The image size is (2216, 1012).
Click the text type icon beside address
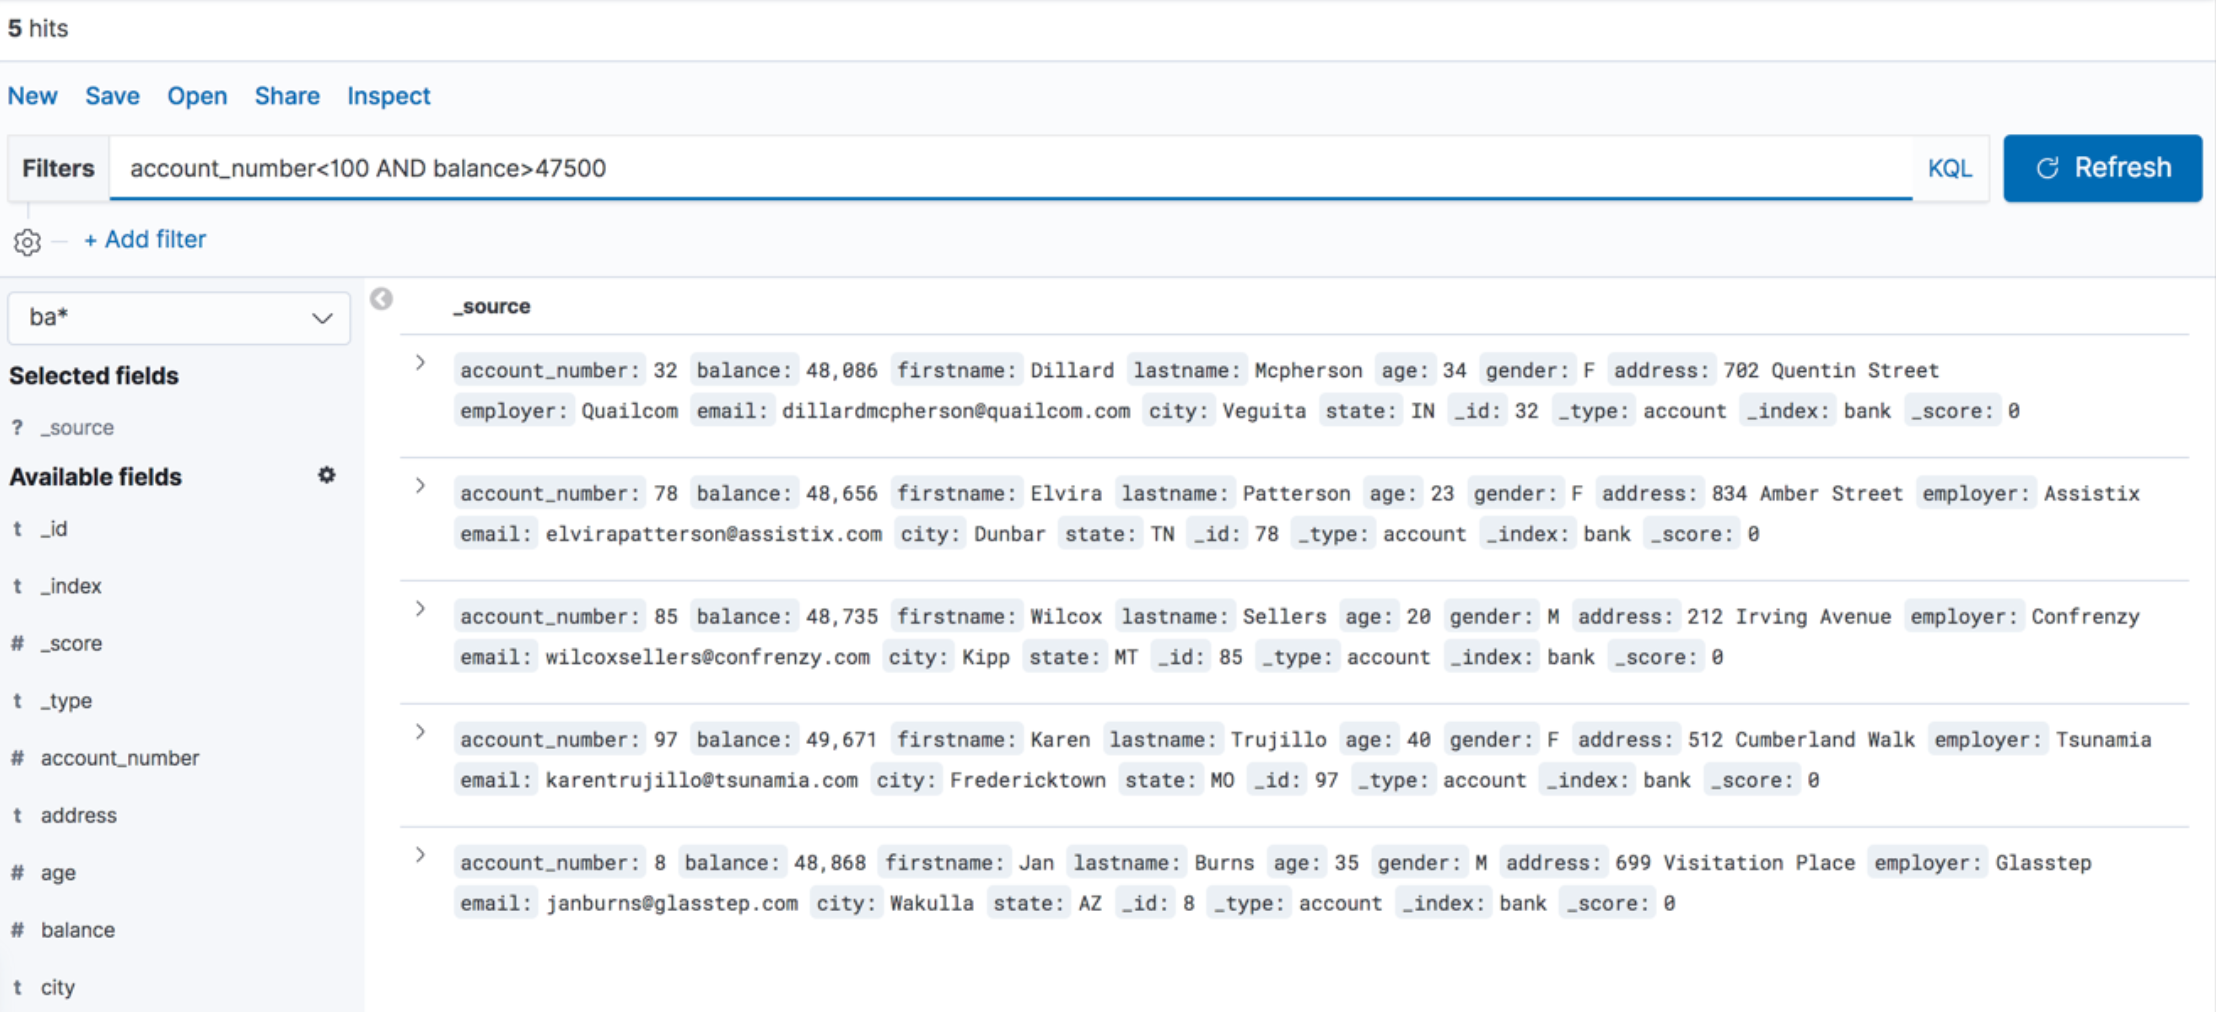point(17,815)
